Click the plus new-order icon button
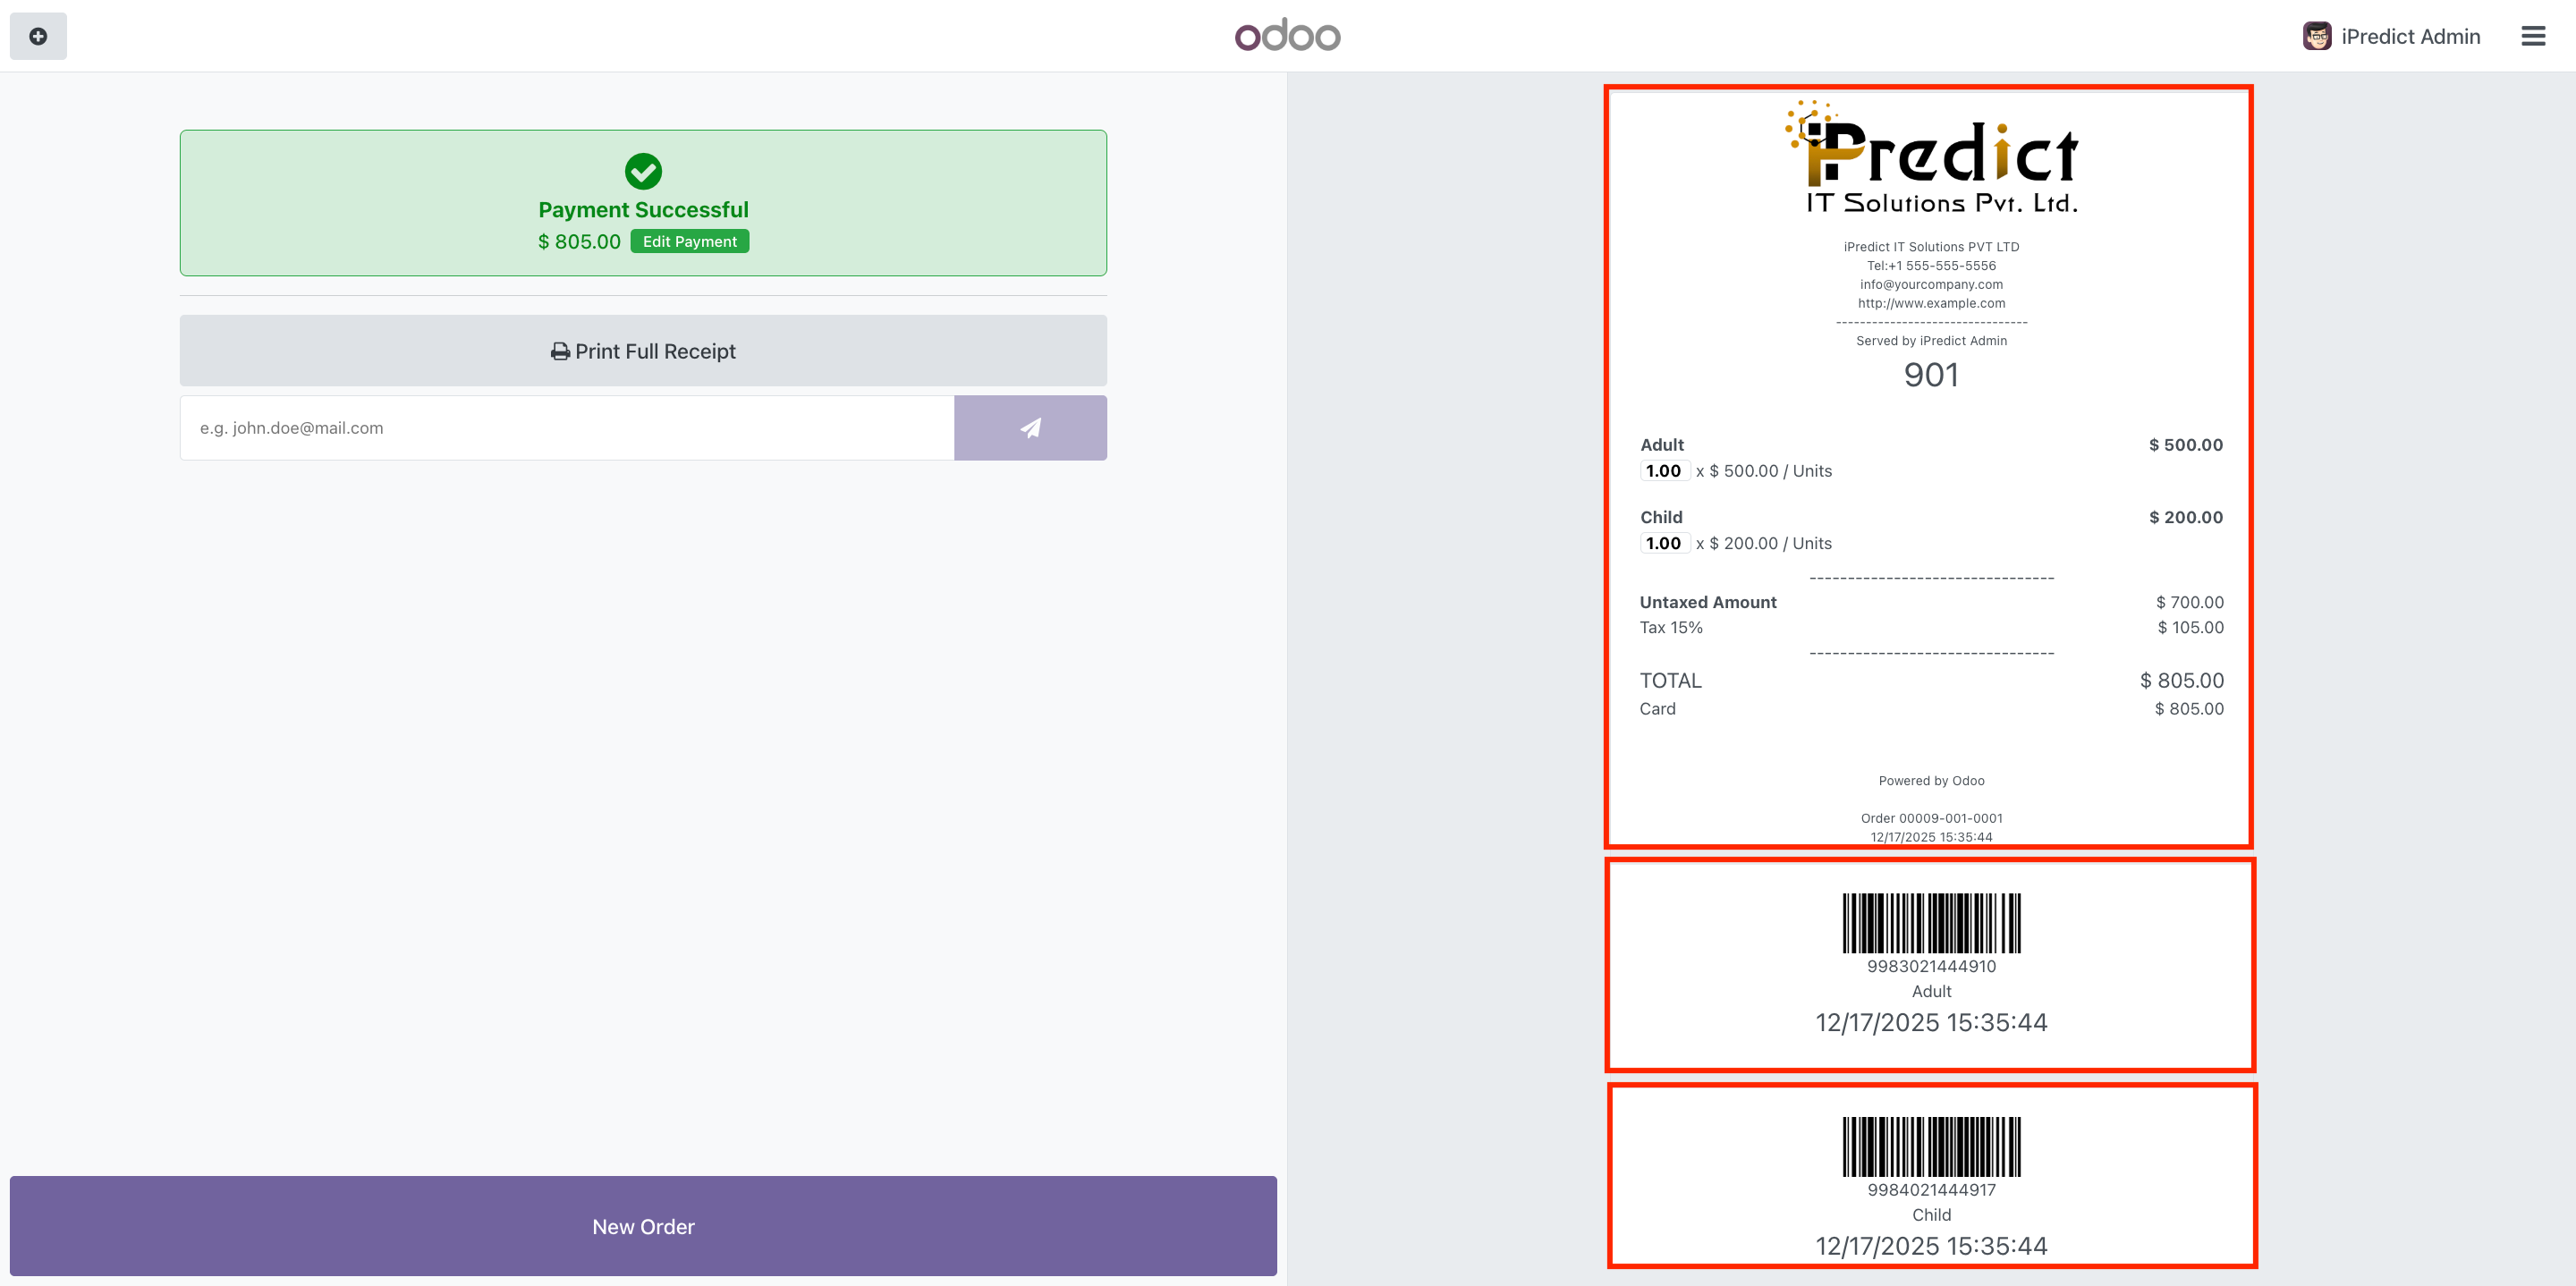Image resolution: width=2576 pixels, height=1286 pixels. coord(38,36)
